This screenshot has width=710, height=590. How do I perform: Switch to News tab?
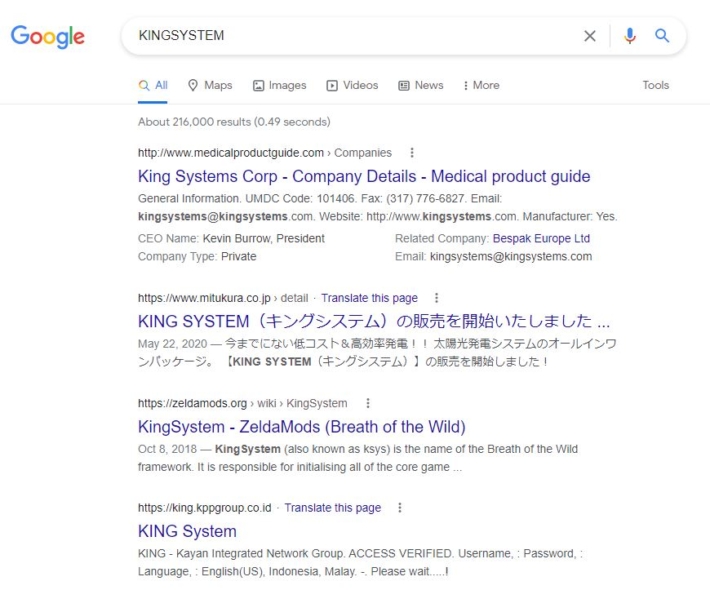tap(421, 86)
